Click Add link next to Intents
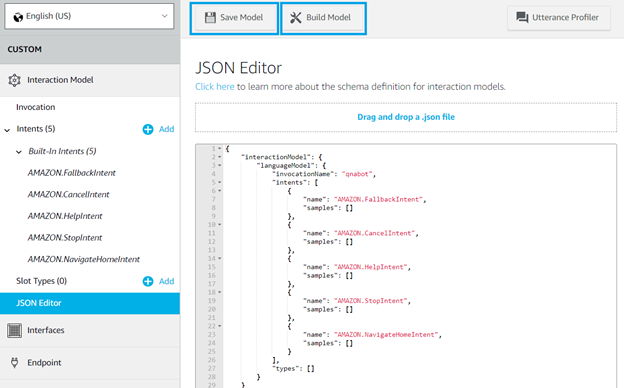 166,129
